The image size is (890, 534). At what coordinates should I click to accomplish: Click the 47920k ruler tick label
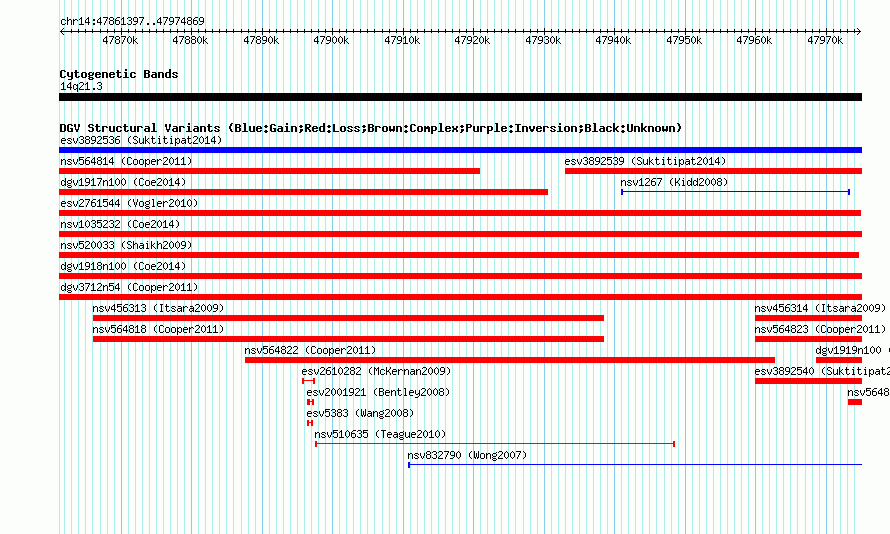pos(472,40)
